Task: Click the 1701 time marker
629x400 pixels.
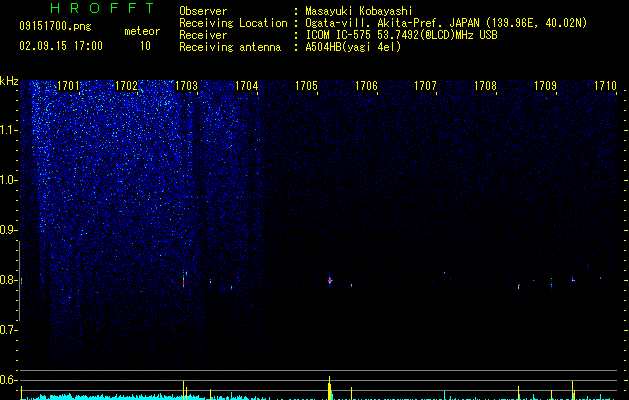Action: [x=68, y=86]
